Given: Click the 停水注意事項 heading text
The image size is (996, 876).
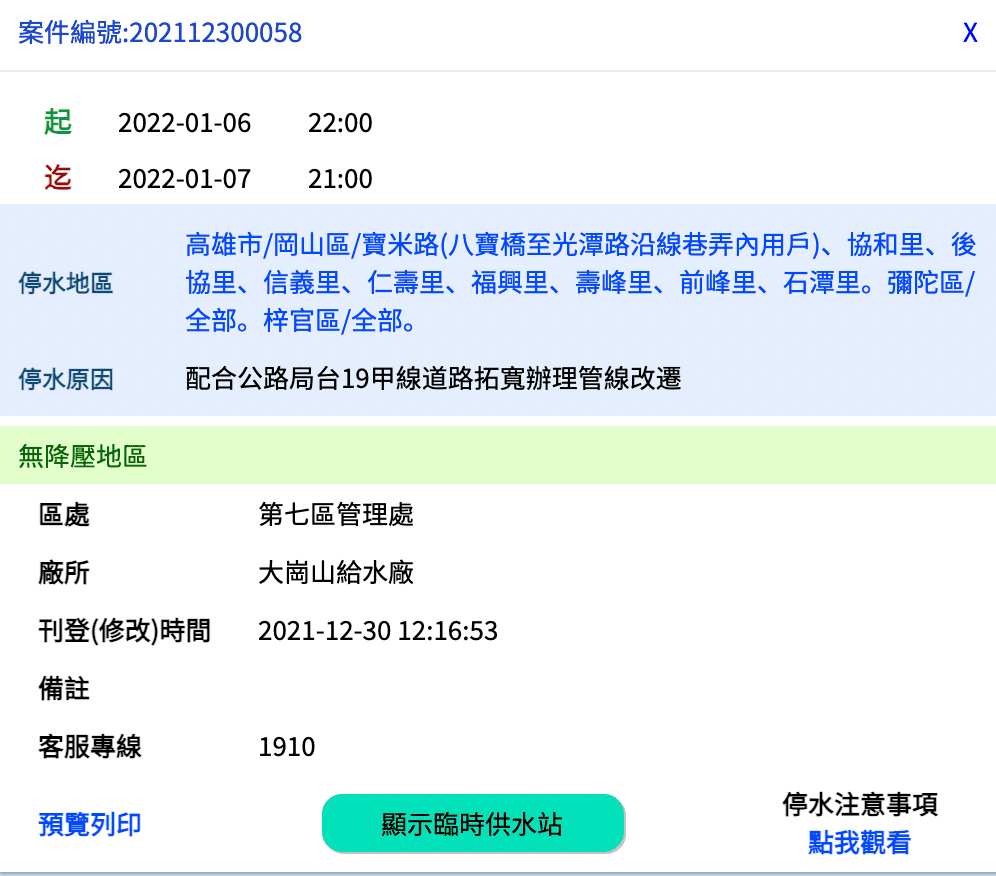Looking at the screenshot, I should tap(860, 804).
